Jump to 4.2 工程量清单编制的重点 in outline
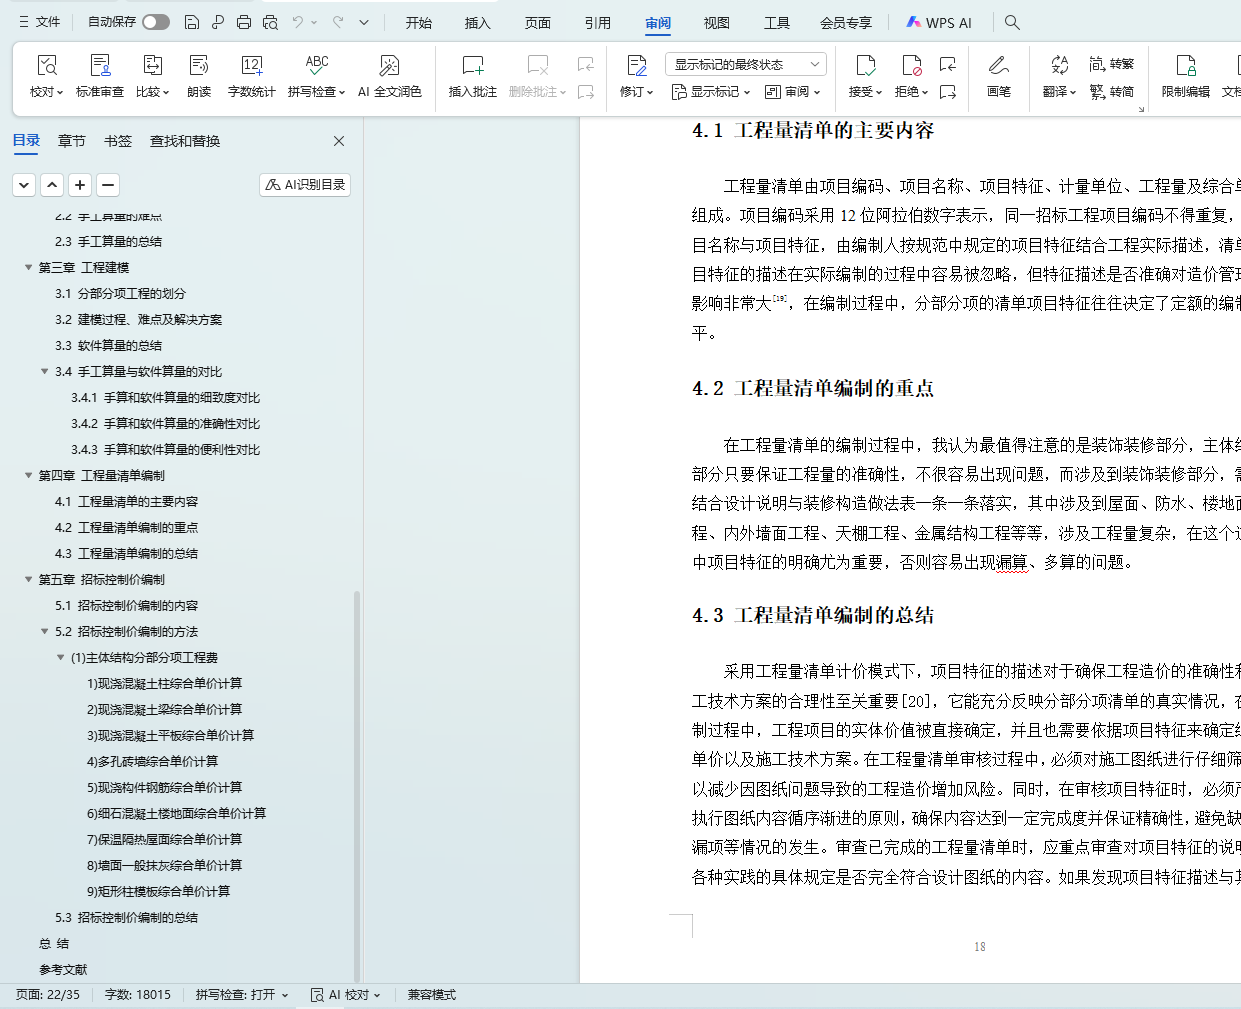The image size is (1241, 1009). point(126,527)
